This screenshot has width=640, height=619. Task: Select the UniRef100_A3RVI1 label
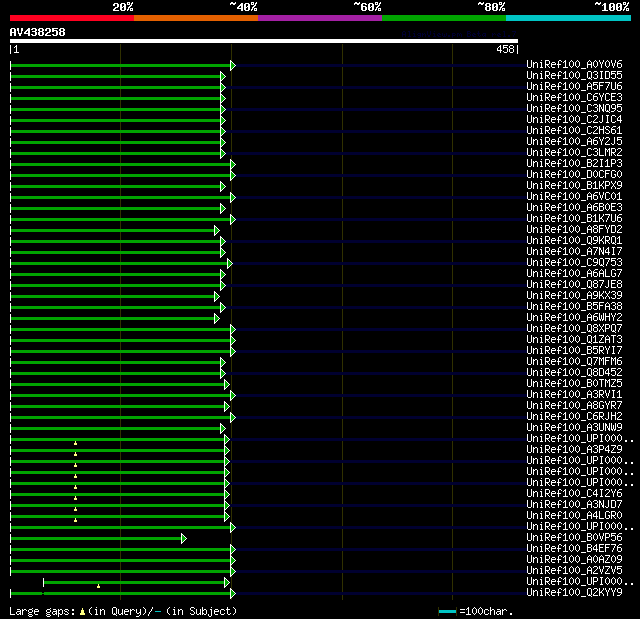click(574, 395)
